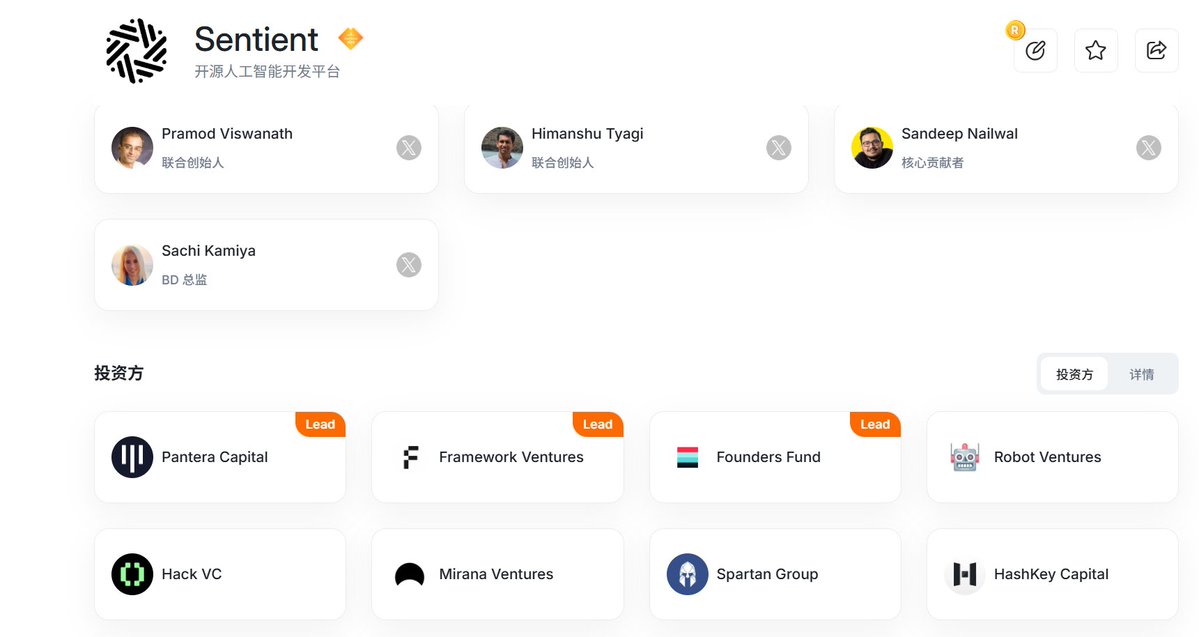The width and height of the screenshot is (1199, 637).
Task: Open the HashKey Capital card
Action: pos(1053,574)
